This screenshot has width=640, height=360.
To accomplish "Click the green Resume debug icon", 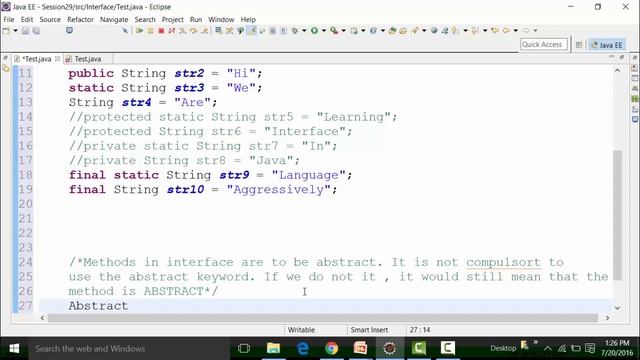I will (140, 31).
